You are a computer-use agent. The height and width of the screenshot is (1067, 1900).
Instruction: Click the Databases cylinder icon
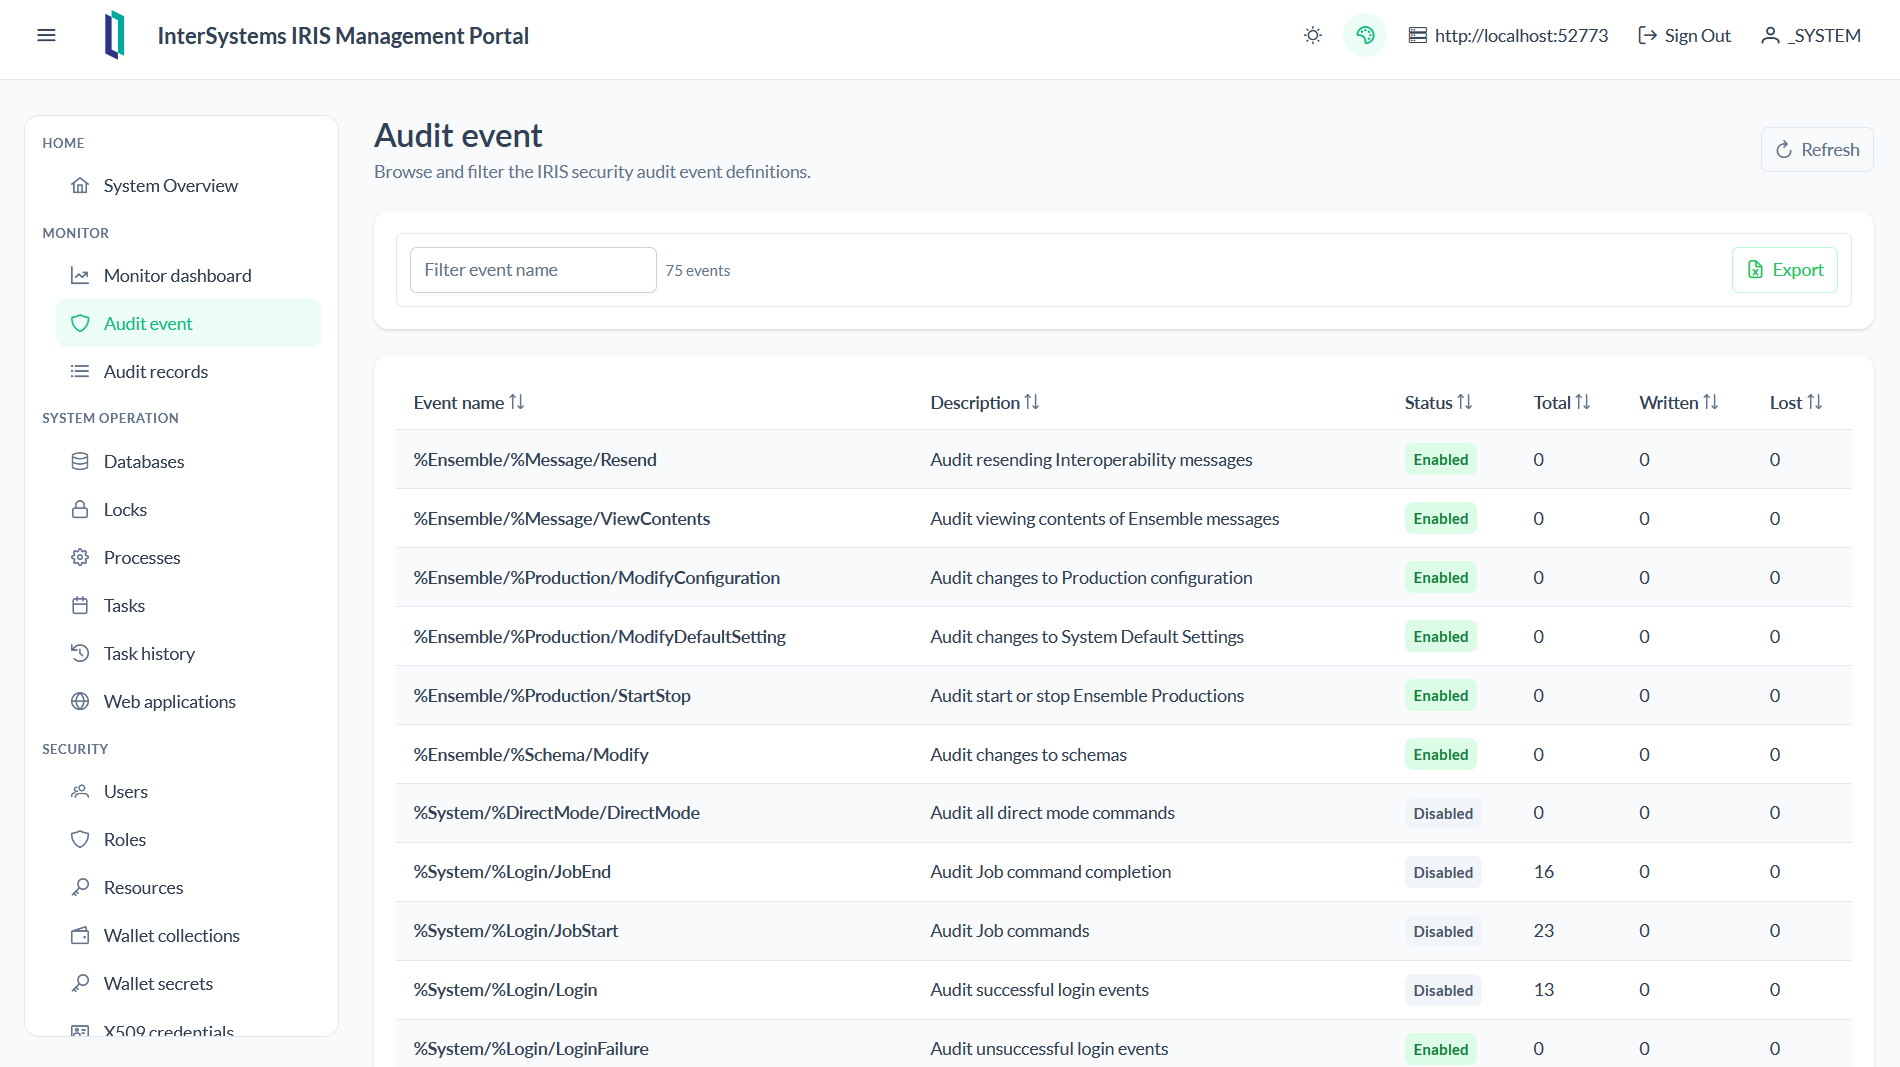pyautogui.click(x=80, y=462)
